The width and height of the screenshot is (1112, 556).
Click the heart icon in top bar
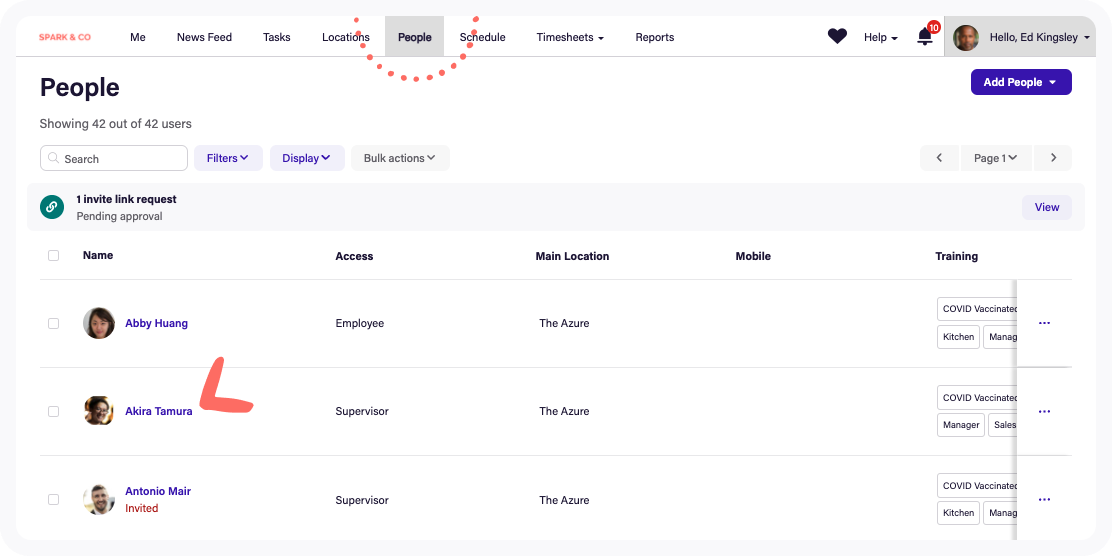[837, 37]
